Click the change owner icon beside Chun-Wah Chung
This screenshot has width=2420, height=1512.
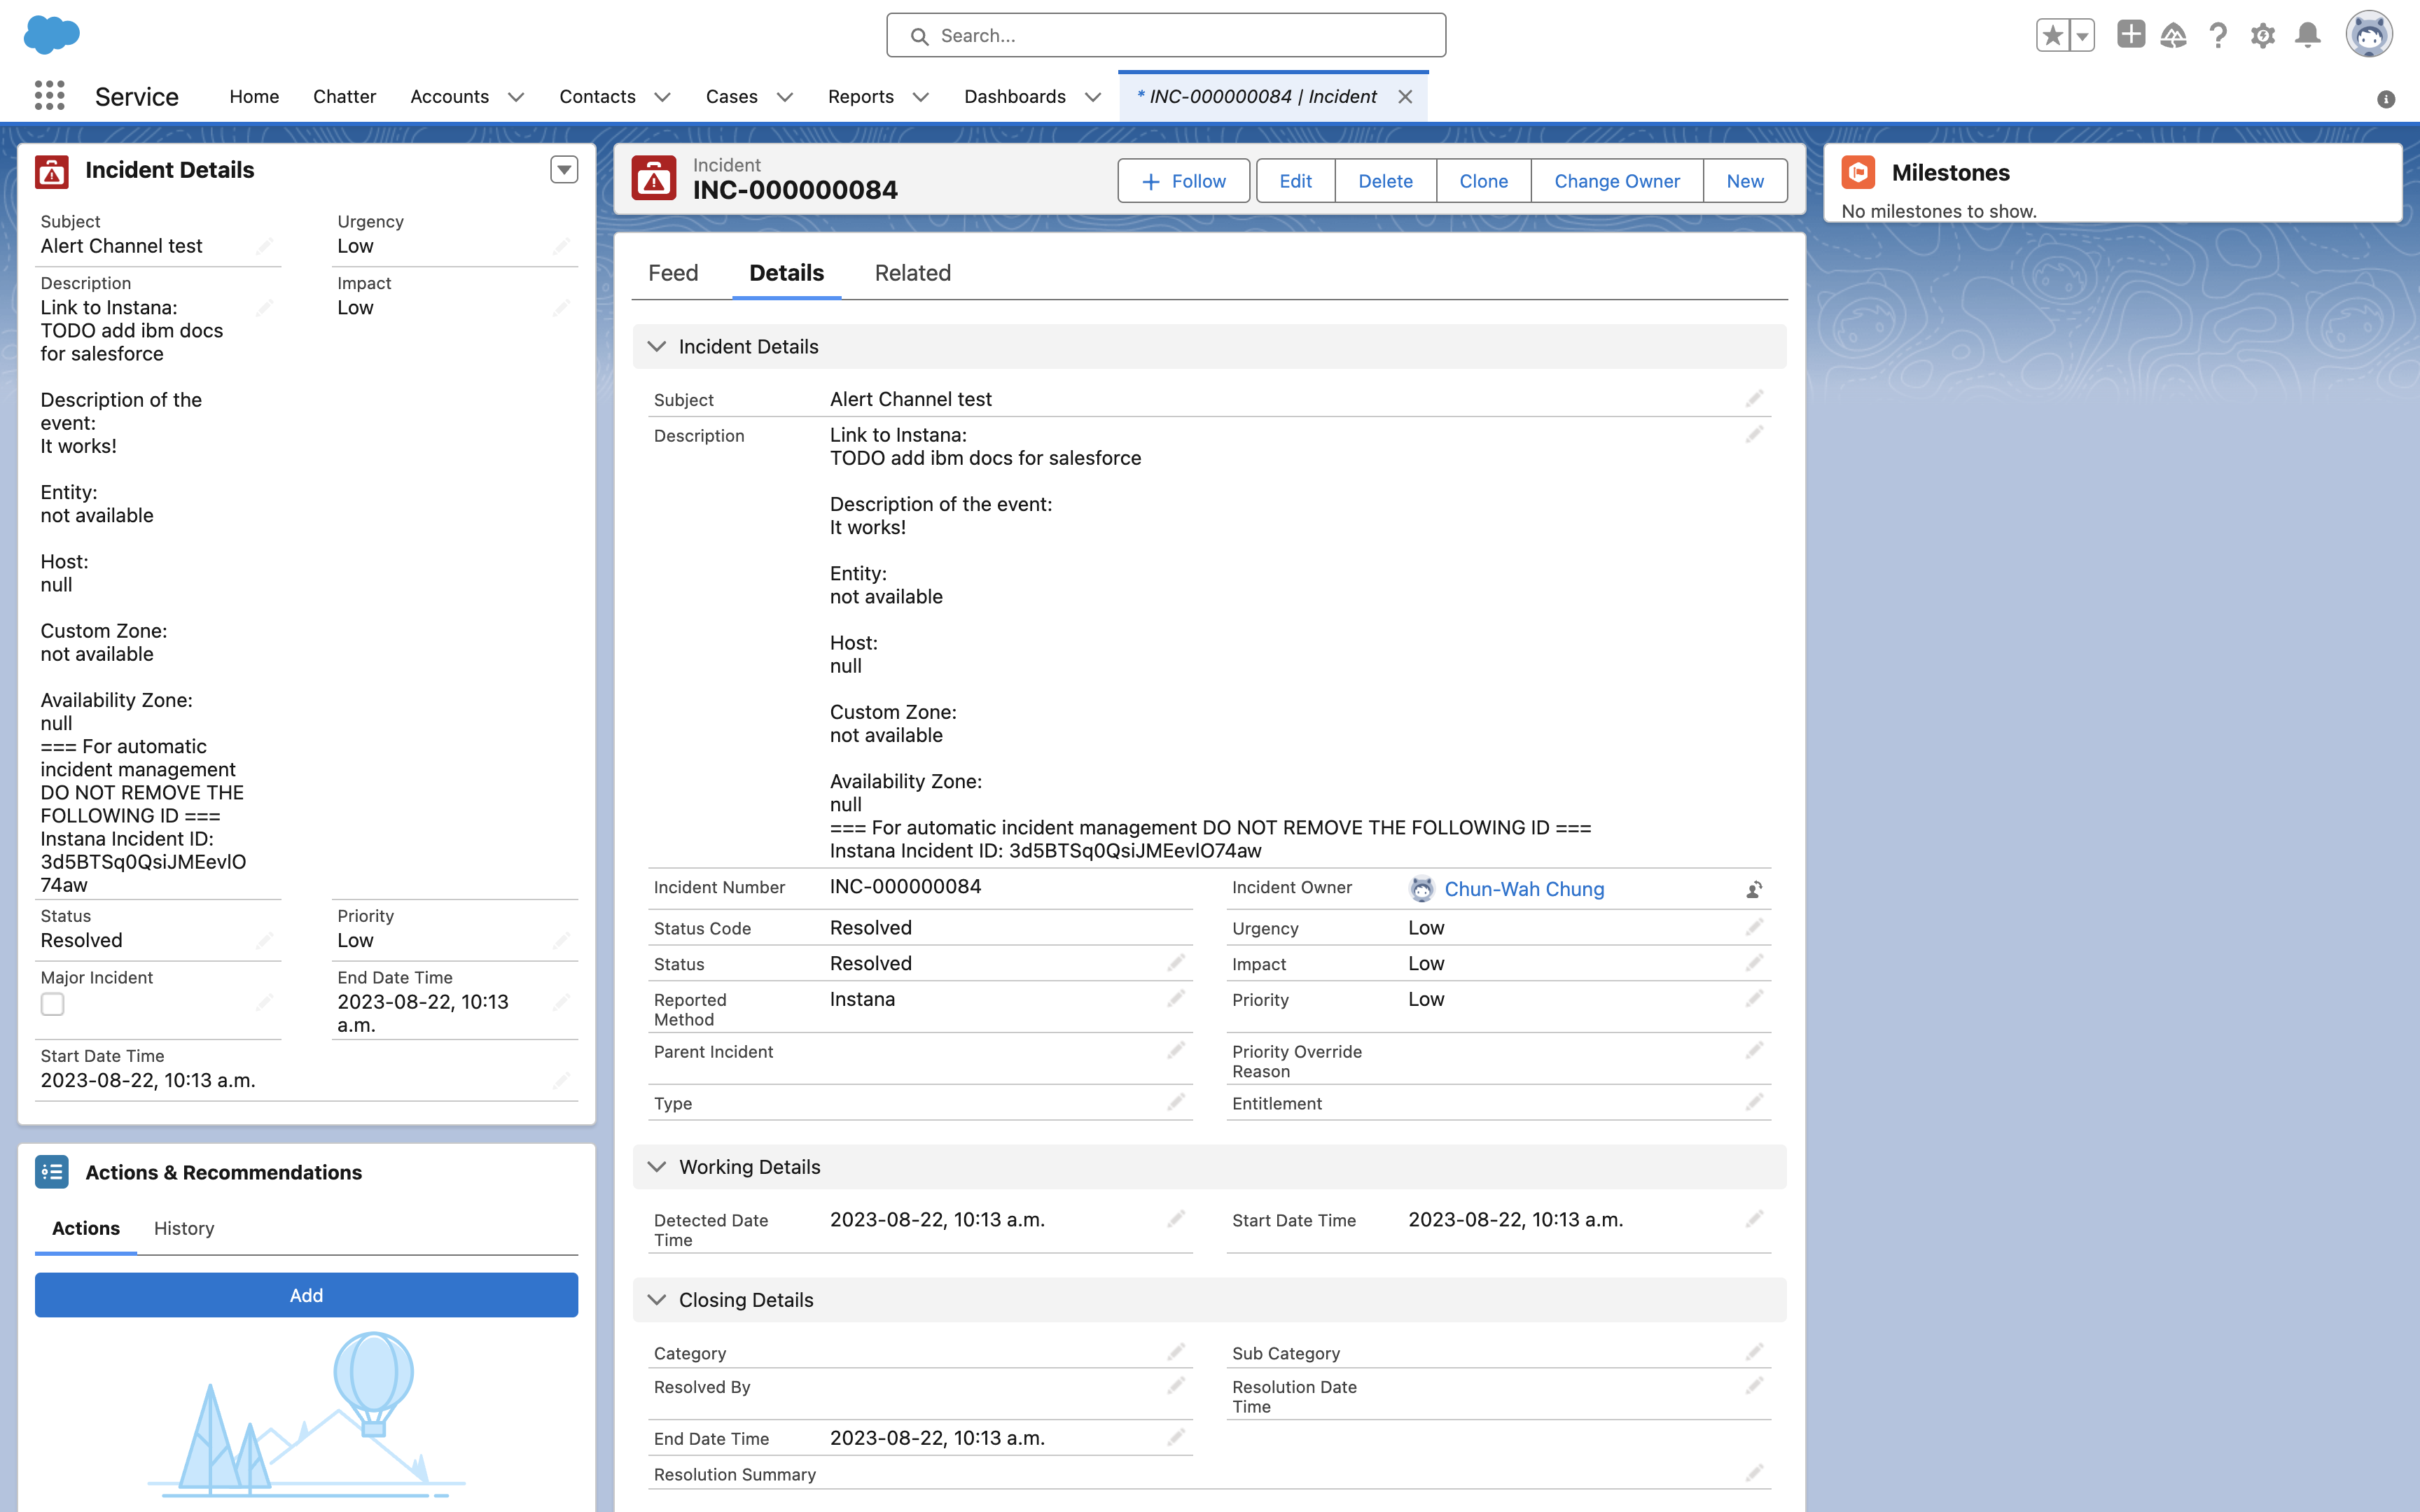pyautogui.click(x=1754, y=889)
